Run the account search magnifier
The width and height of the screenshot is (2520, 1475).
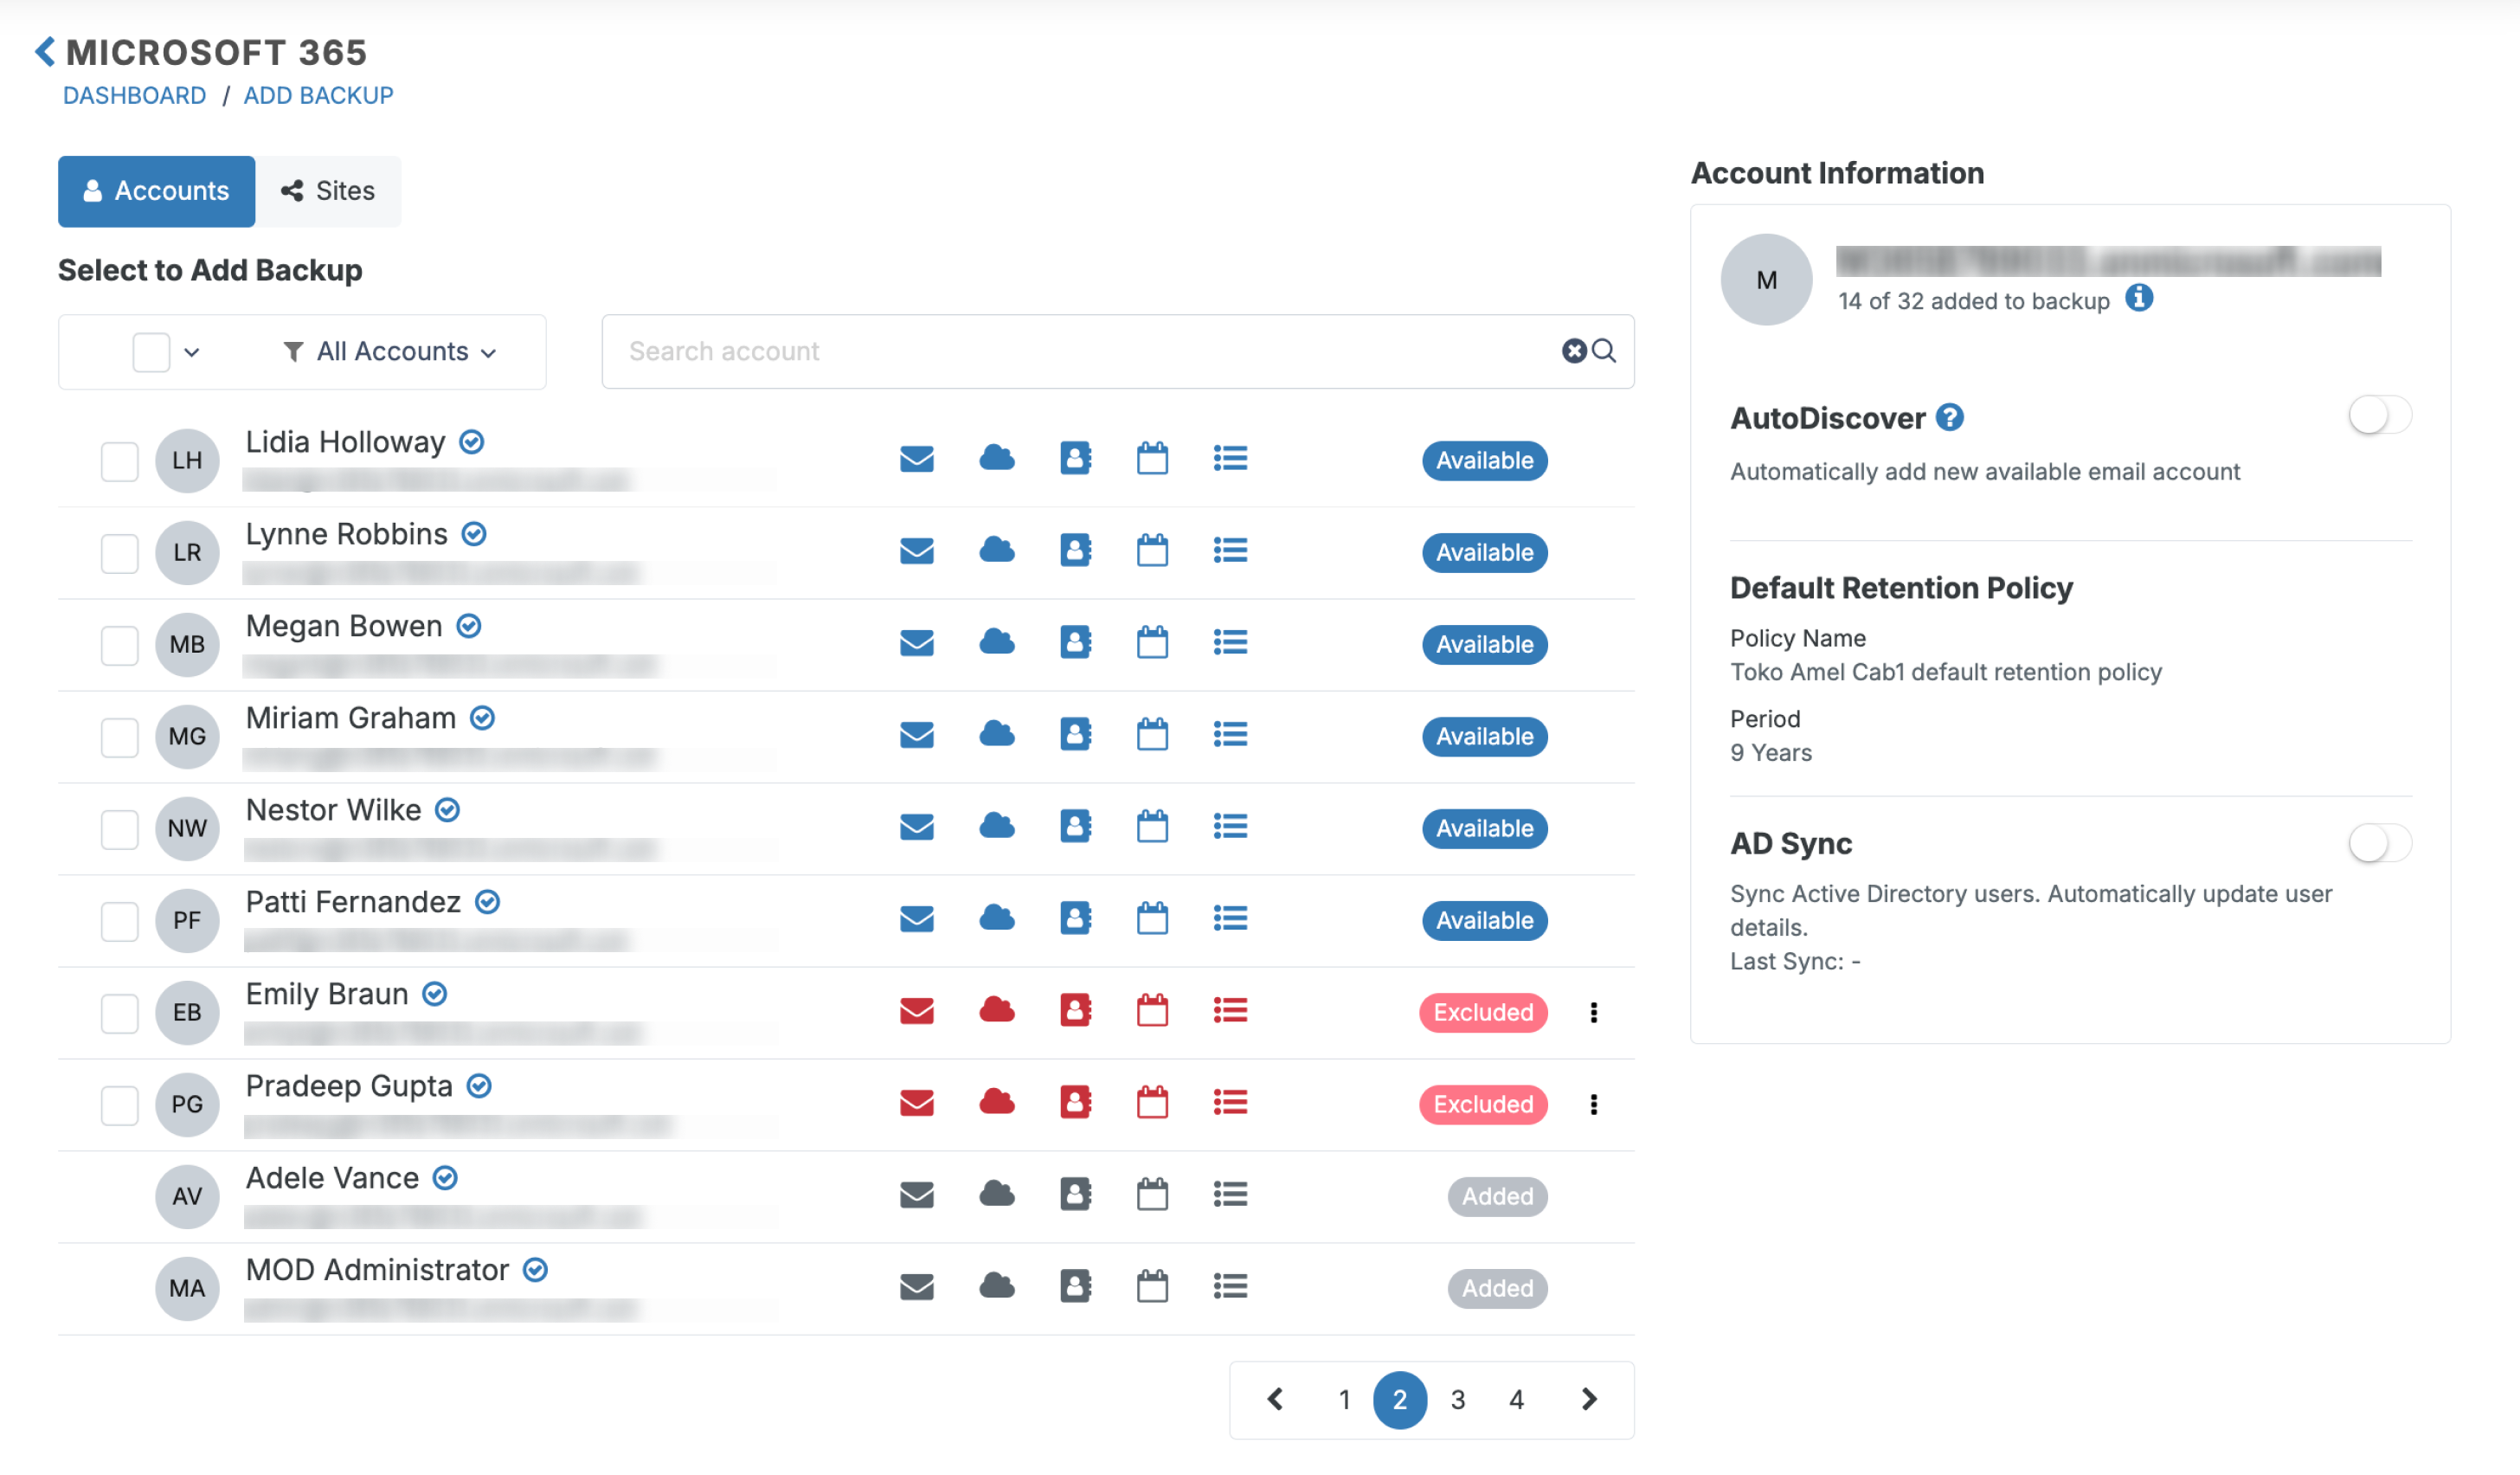1604,351
